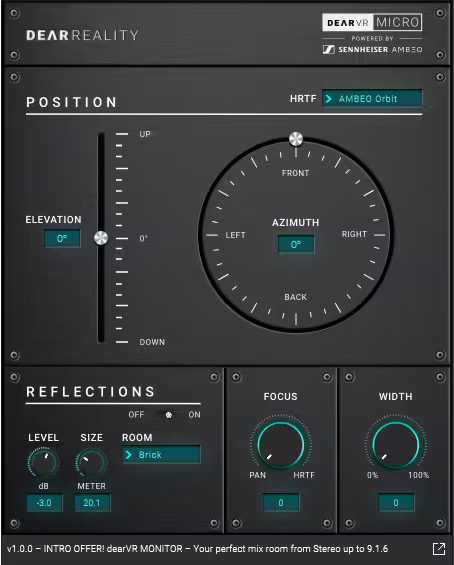Viewport: 454px width, 565px height.
Task: Click the HRTF label under Focus knob
Action: pos(304,475)
